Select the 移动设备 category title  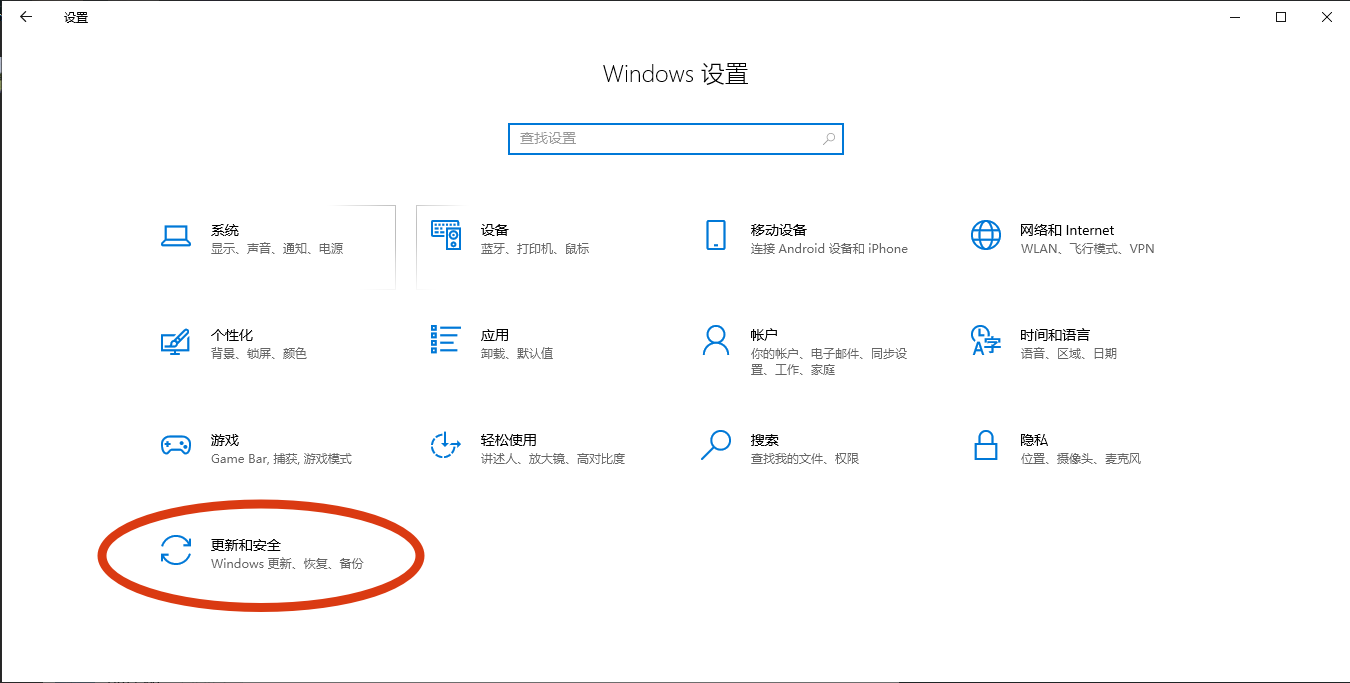pyautogui.click(x=779, y=230)
